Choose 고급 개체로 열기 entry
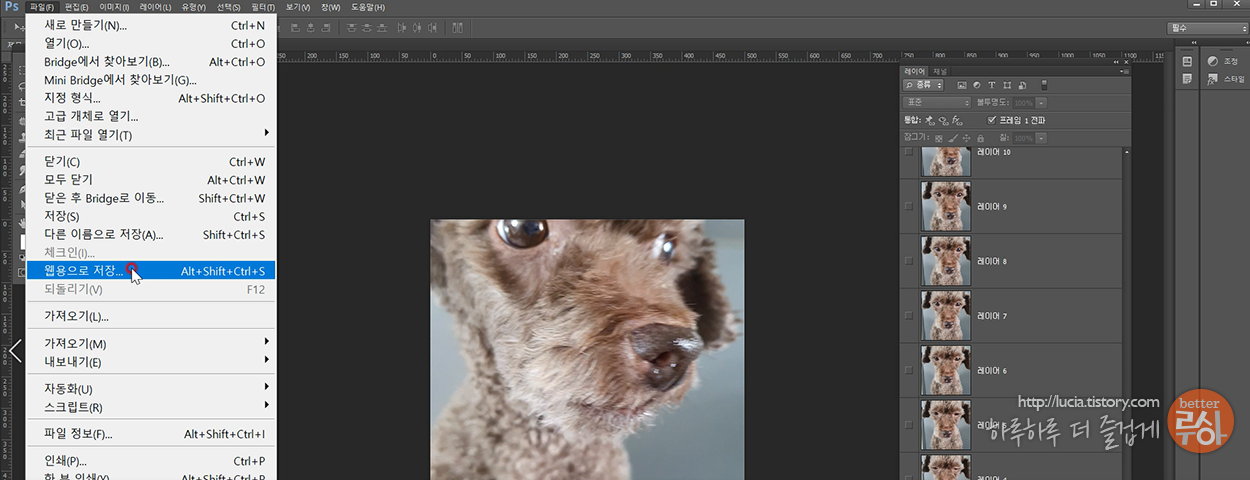The height and width of the screenshot is (480, 1250). (150, 116)
